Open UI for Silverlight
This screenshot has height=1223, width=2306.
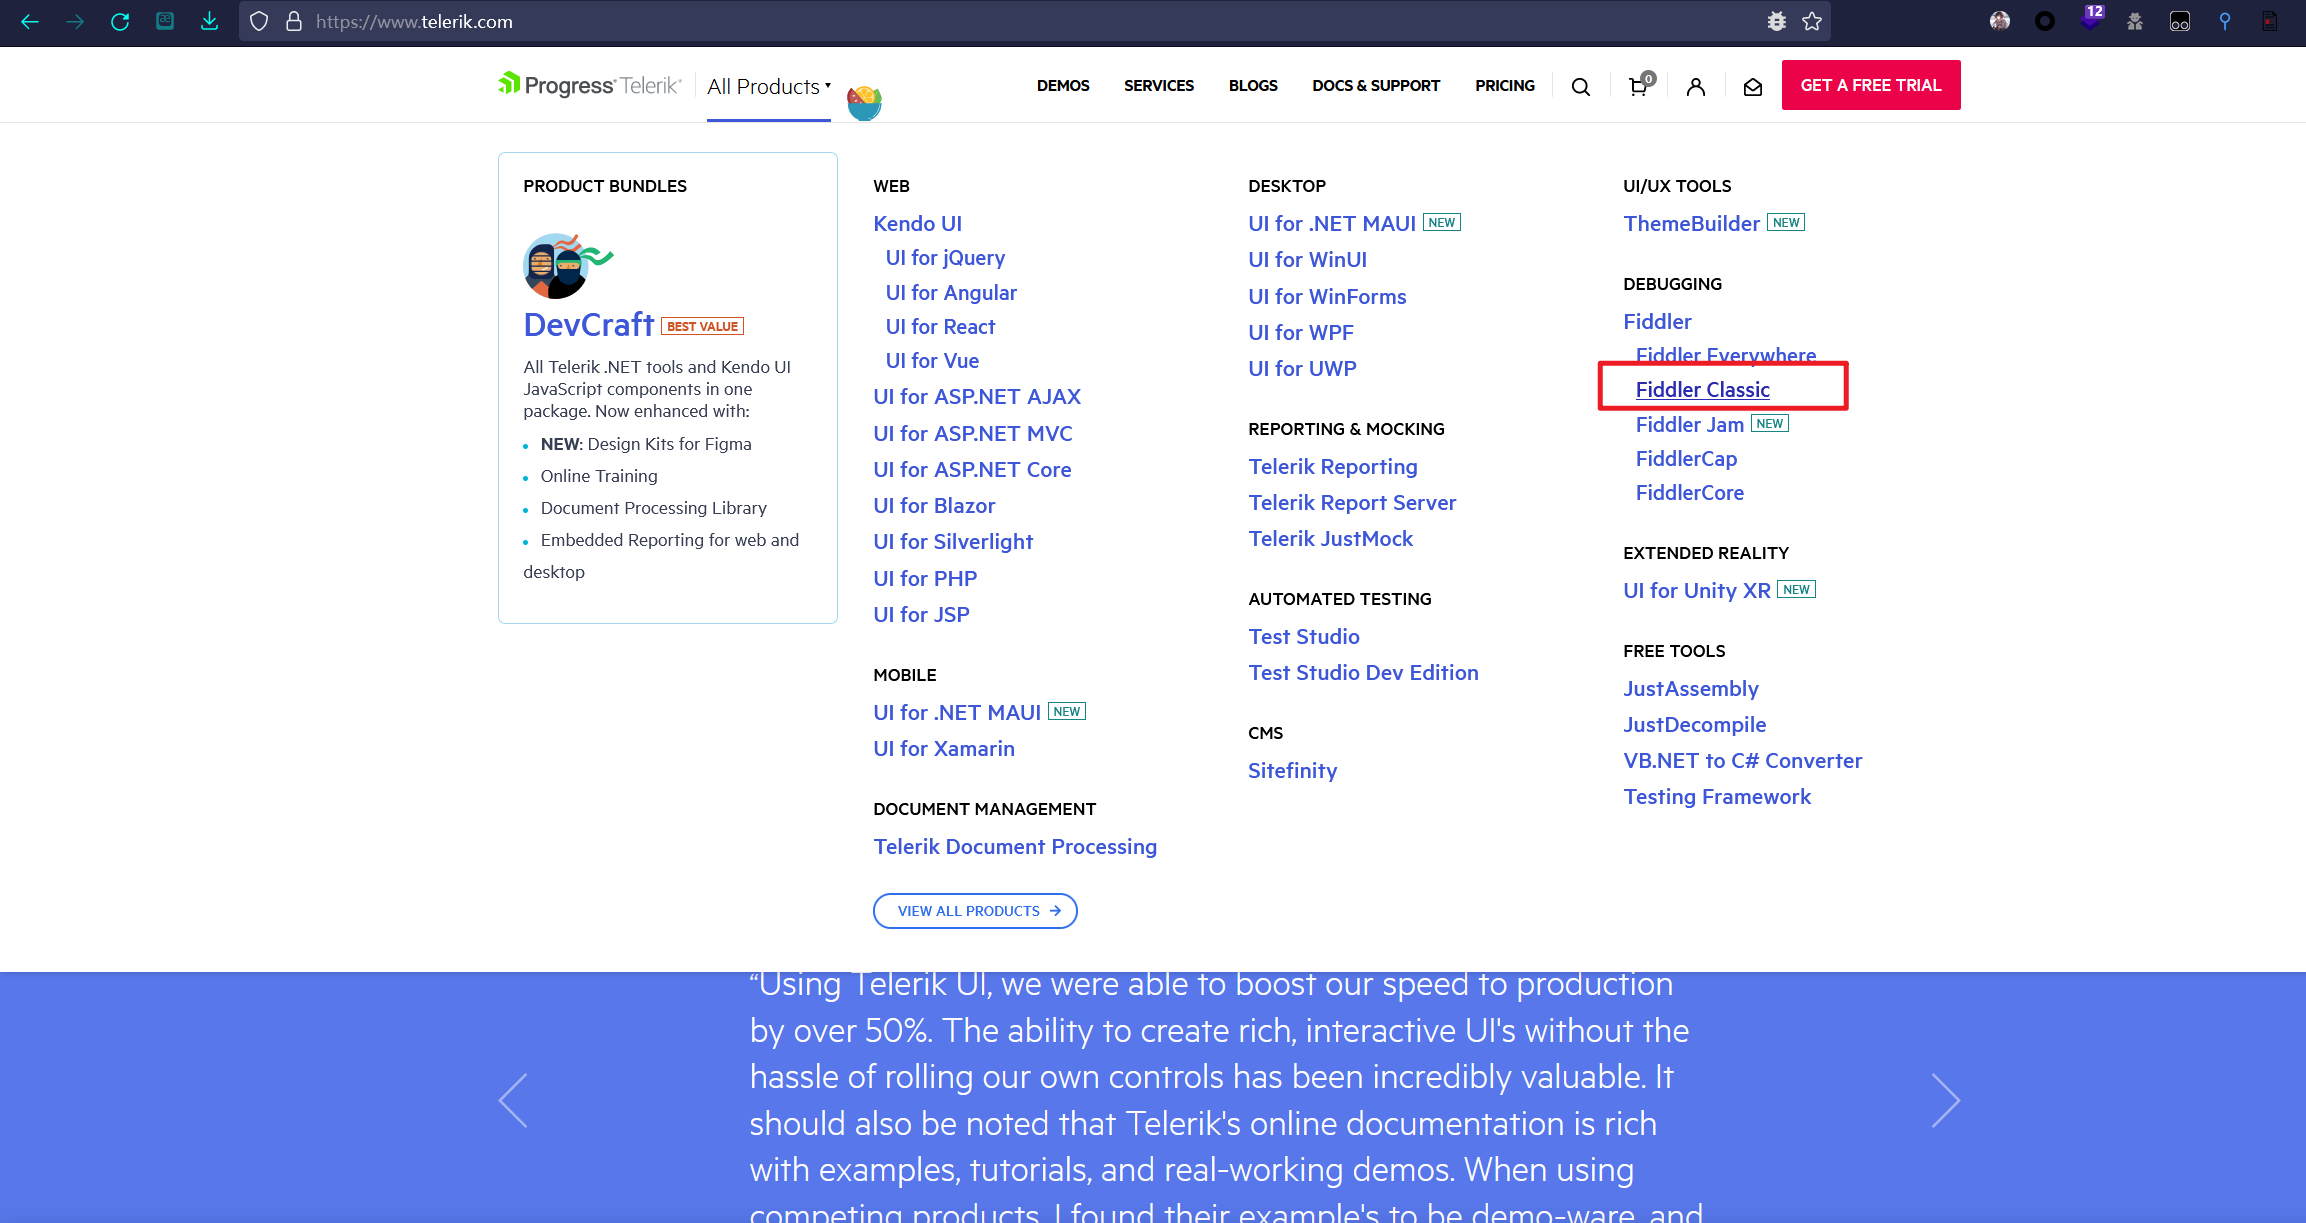(x=953, y=542)
